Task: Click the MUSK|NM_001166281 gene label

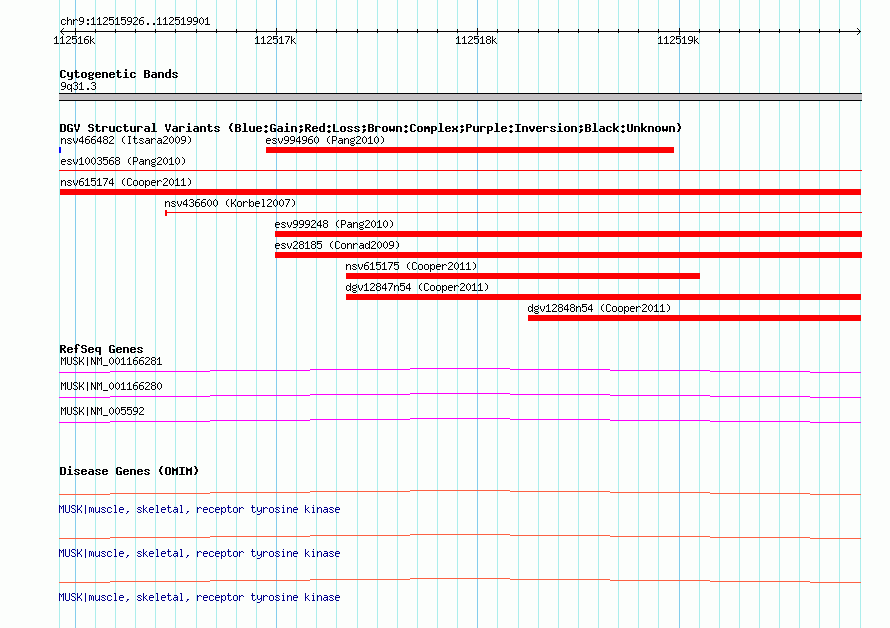Action: [111, 361]
